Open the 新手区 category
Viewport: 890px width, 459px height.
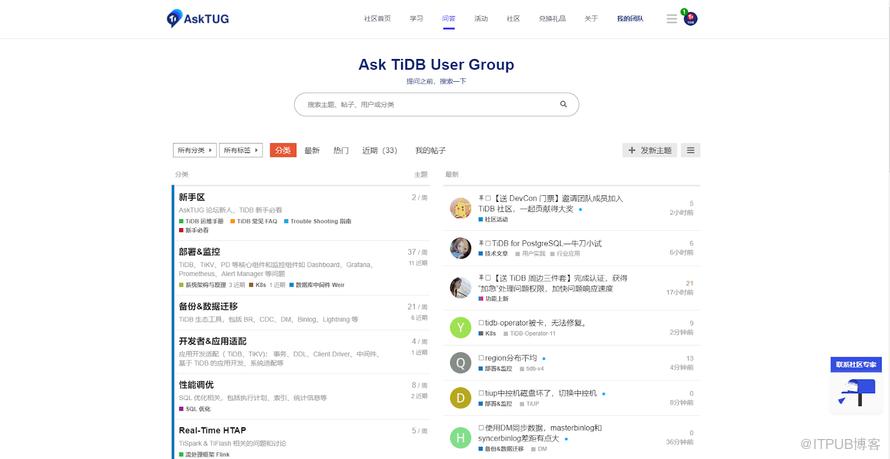(192, 197)
